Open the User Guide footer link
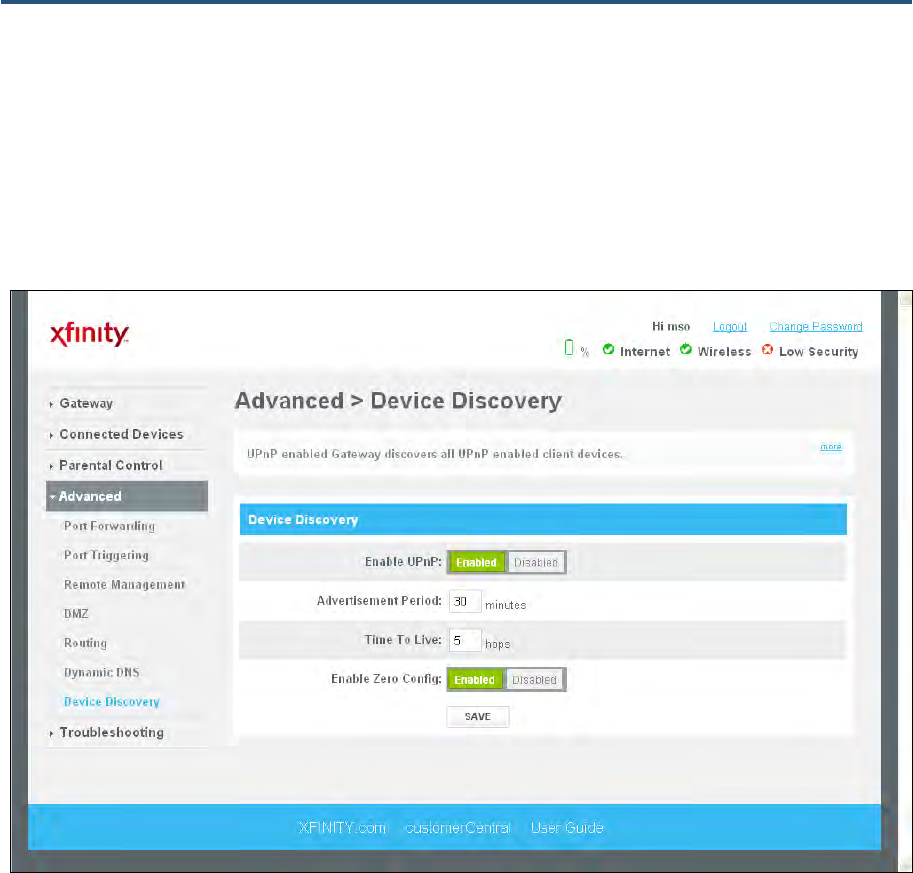 (567, 828)
